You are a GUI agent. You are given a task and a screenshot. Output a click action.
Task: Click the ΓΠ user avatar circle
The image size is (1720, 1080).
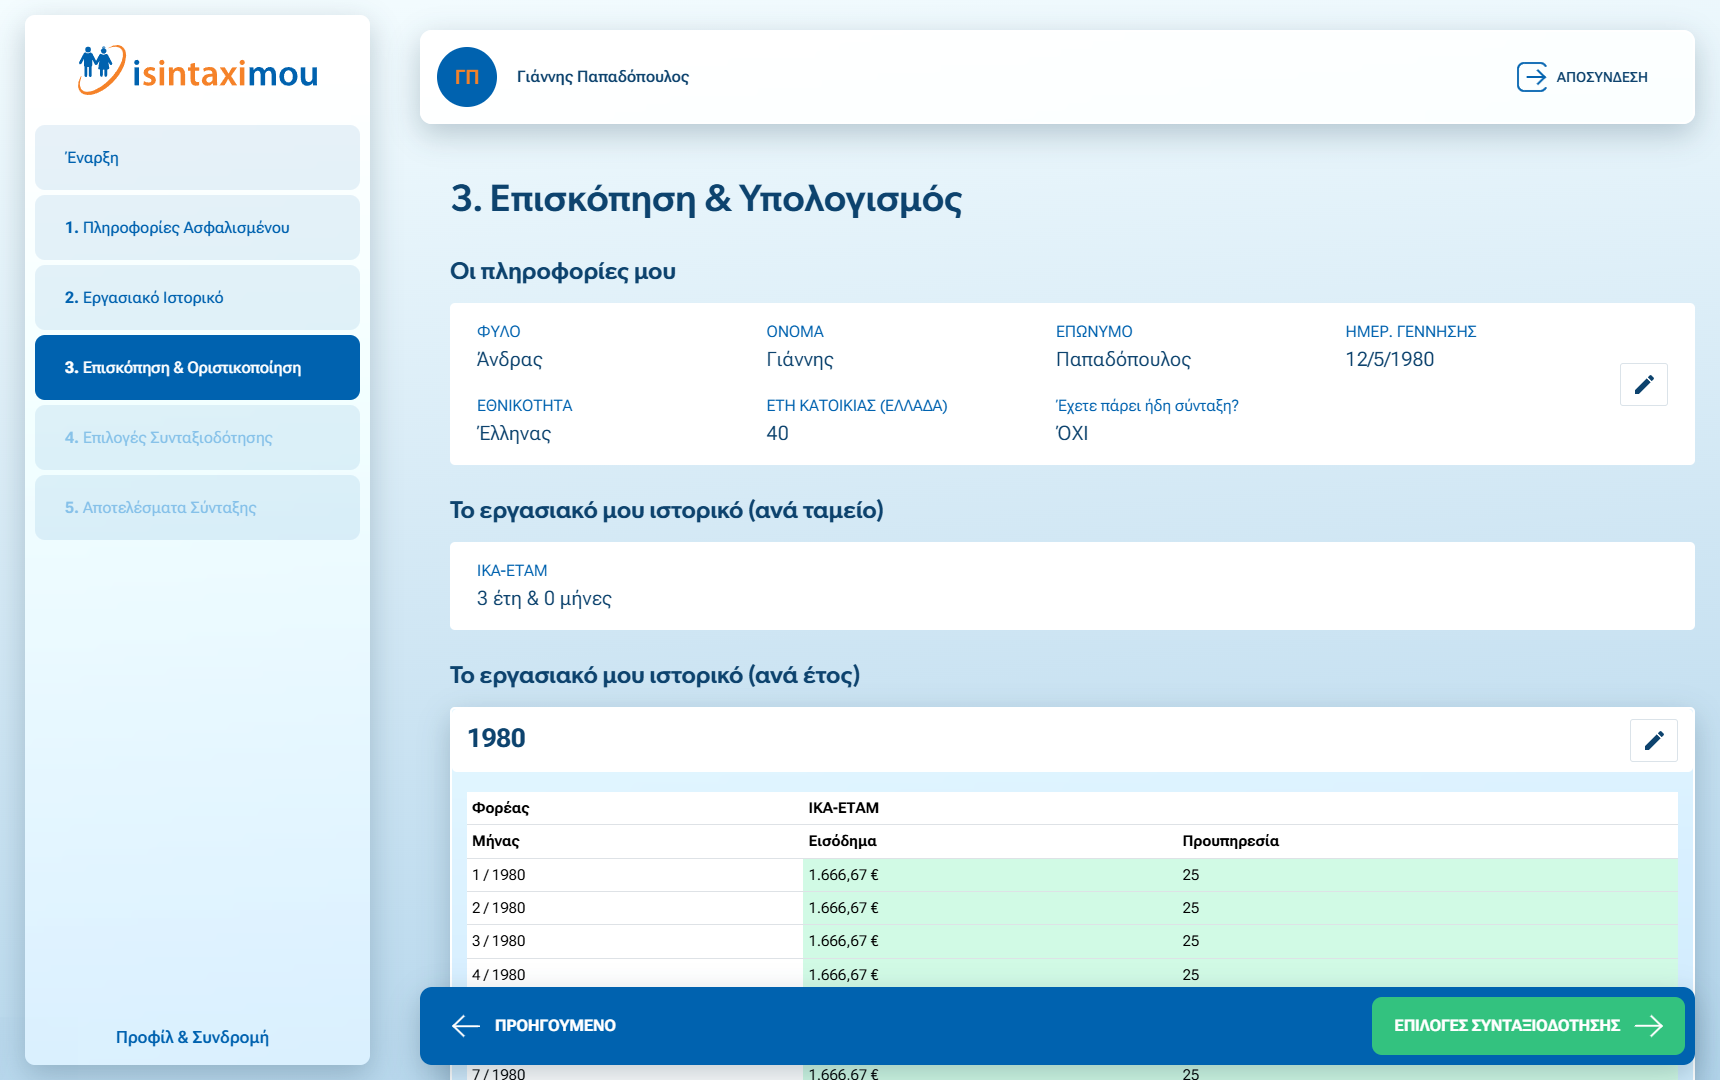pyautogui.click(x=467, y=77)
